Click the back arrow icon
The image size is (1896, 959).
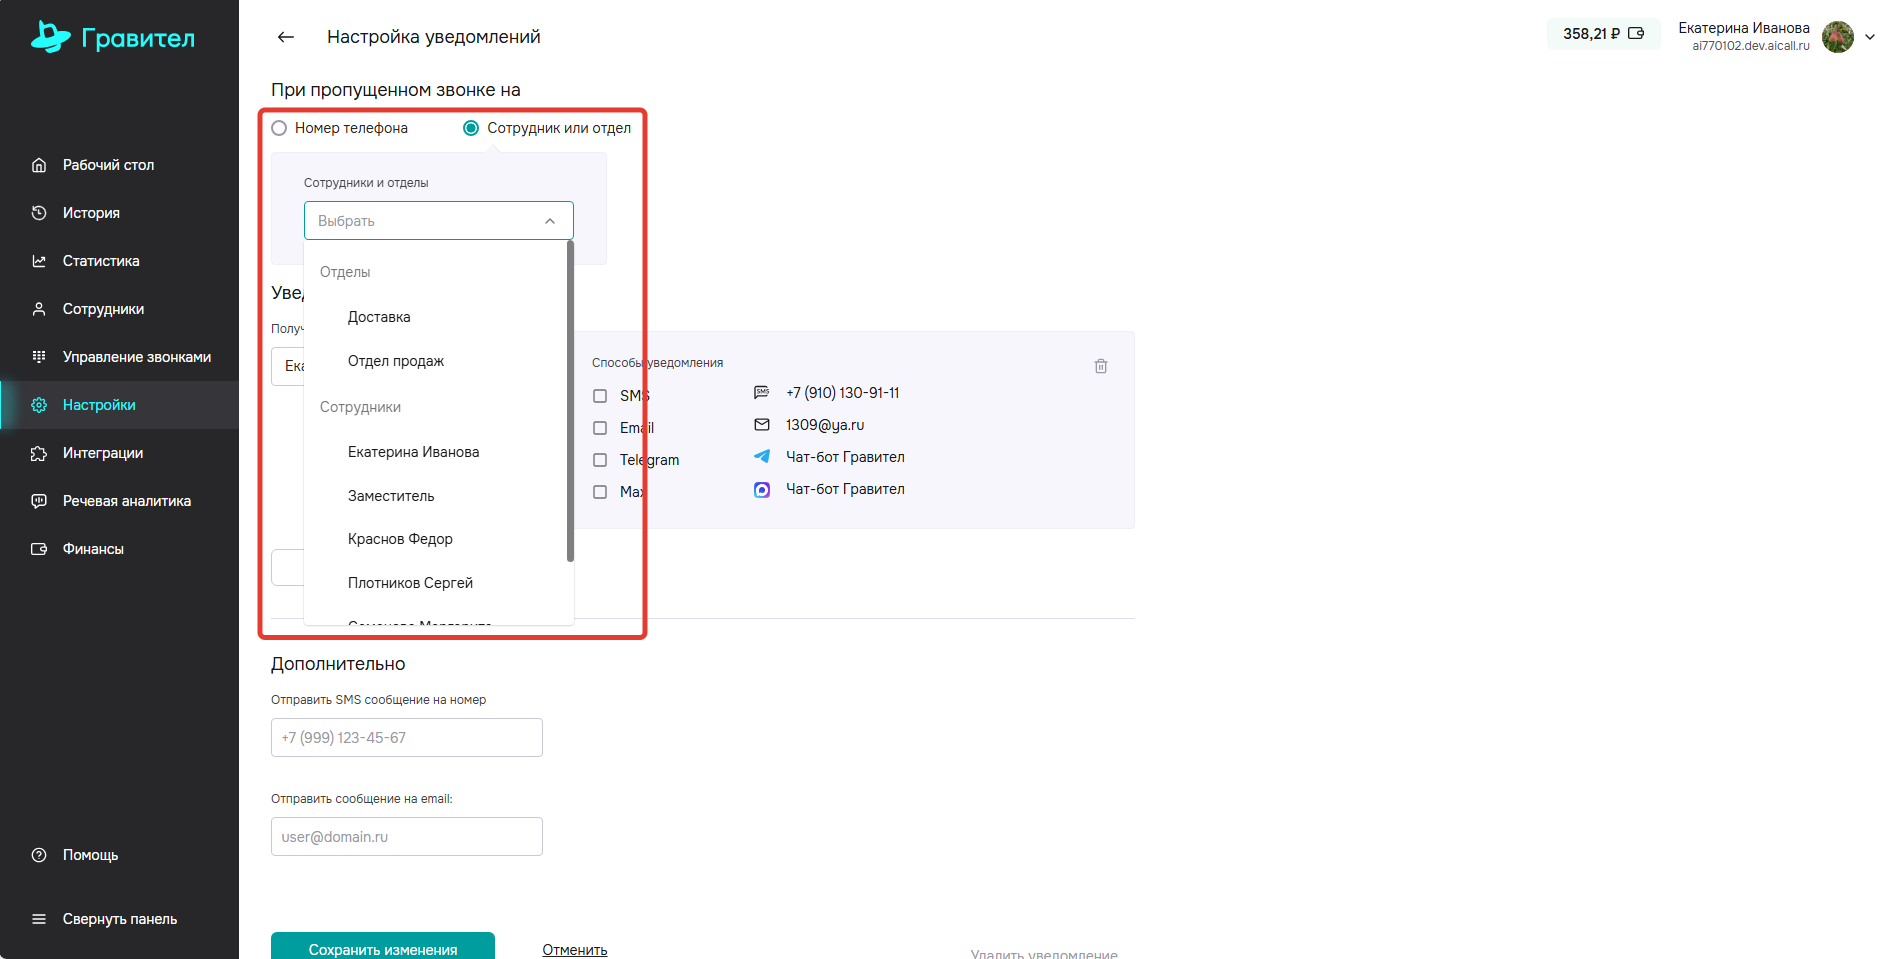(x=286, y=37)
